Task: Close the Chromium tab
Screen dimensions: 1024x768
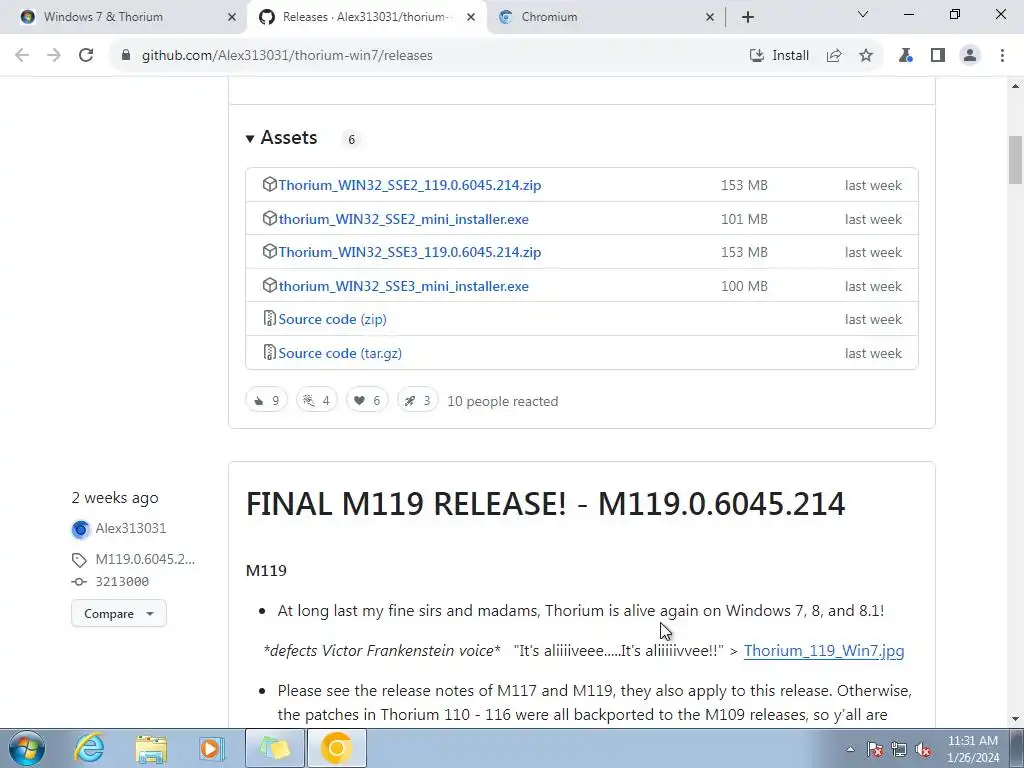Action: (x=710, y=17)
